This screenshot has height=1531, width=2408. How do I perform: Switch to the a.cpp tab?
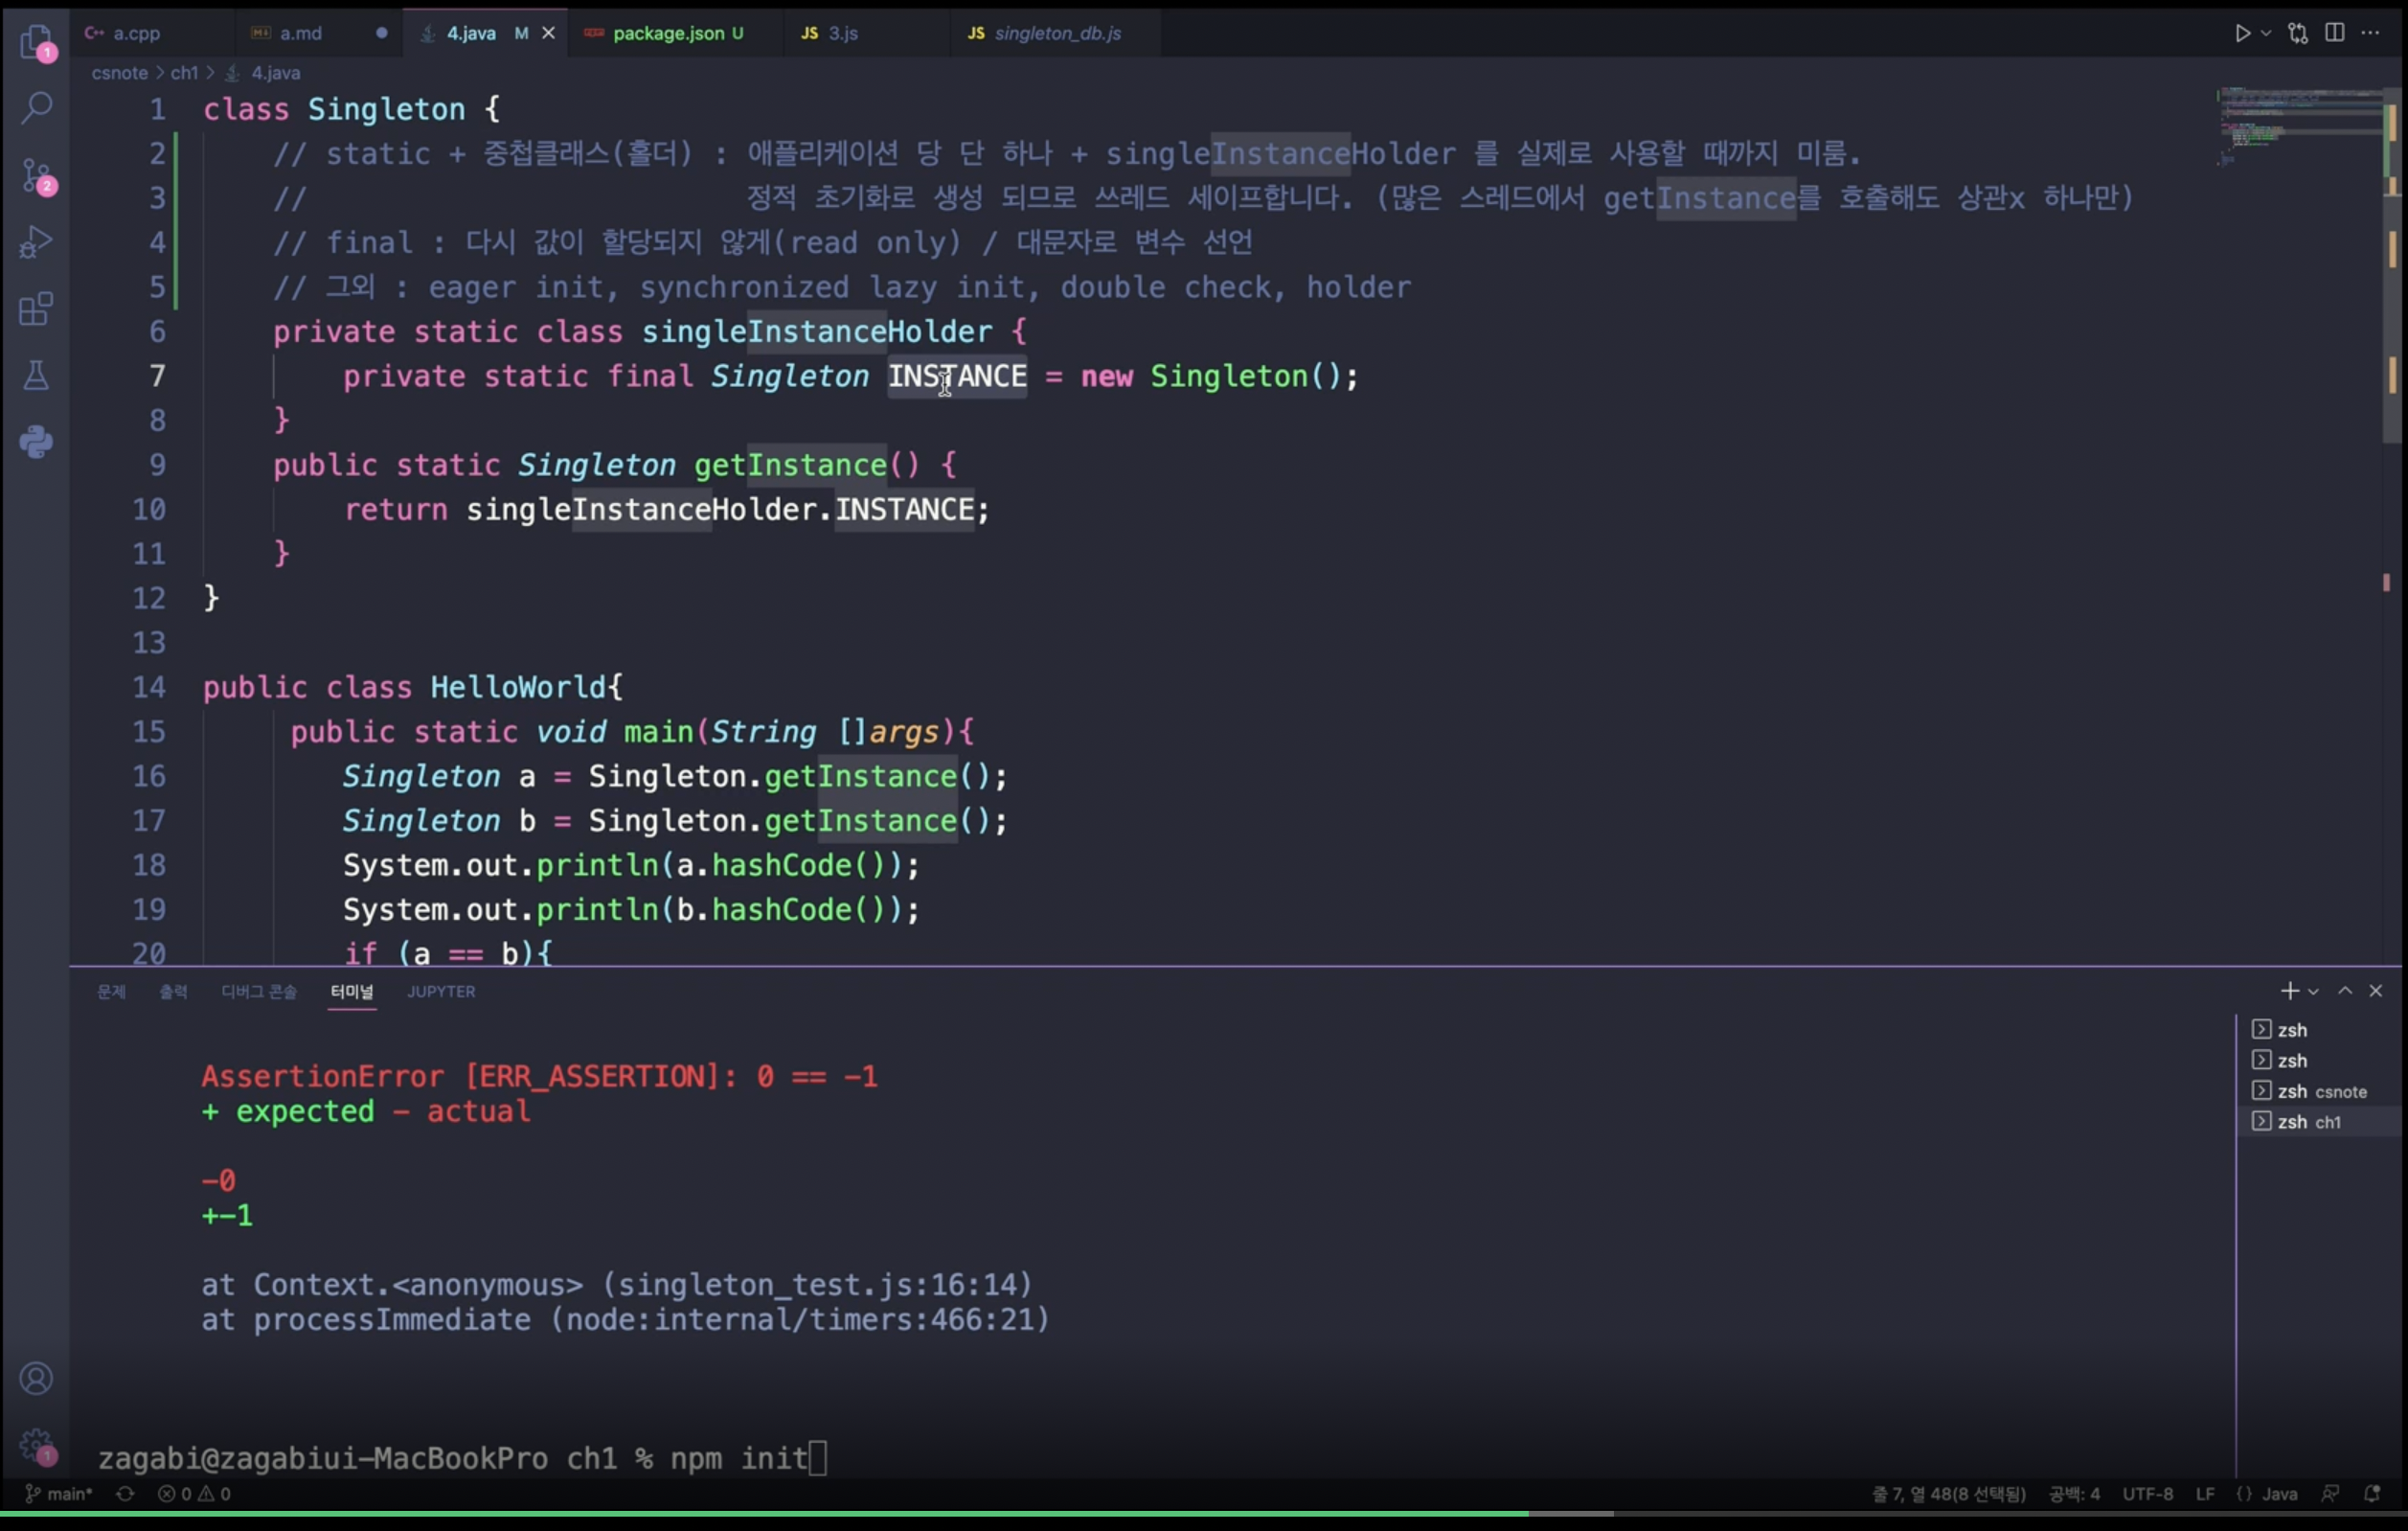(x=150, y=33)
